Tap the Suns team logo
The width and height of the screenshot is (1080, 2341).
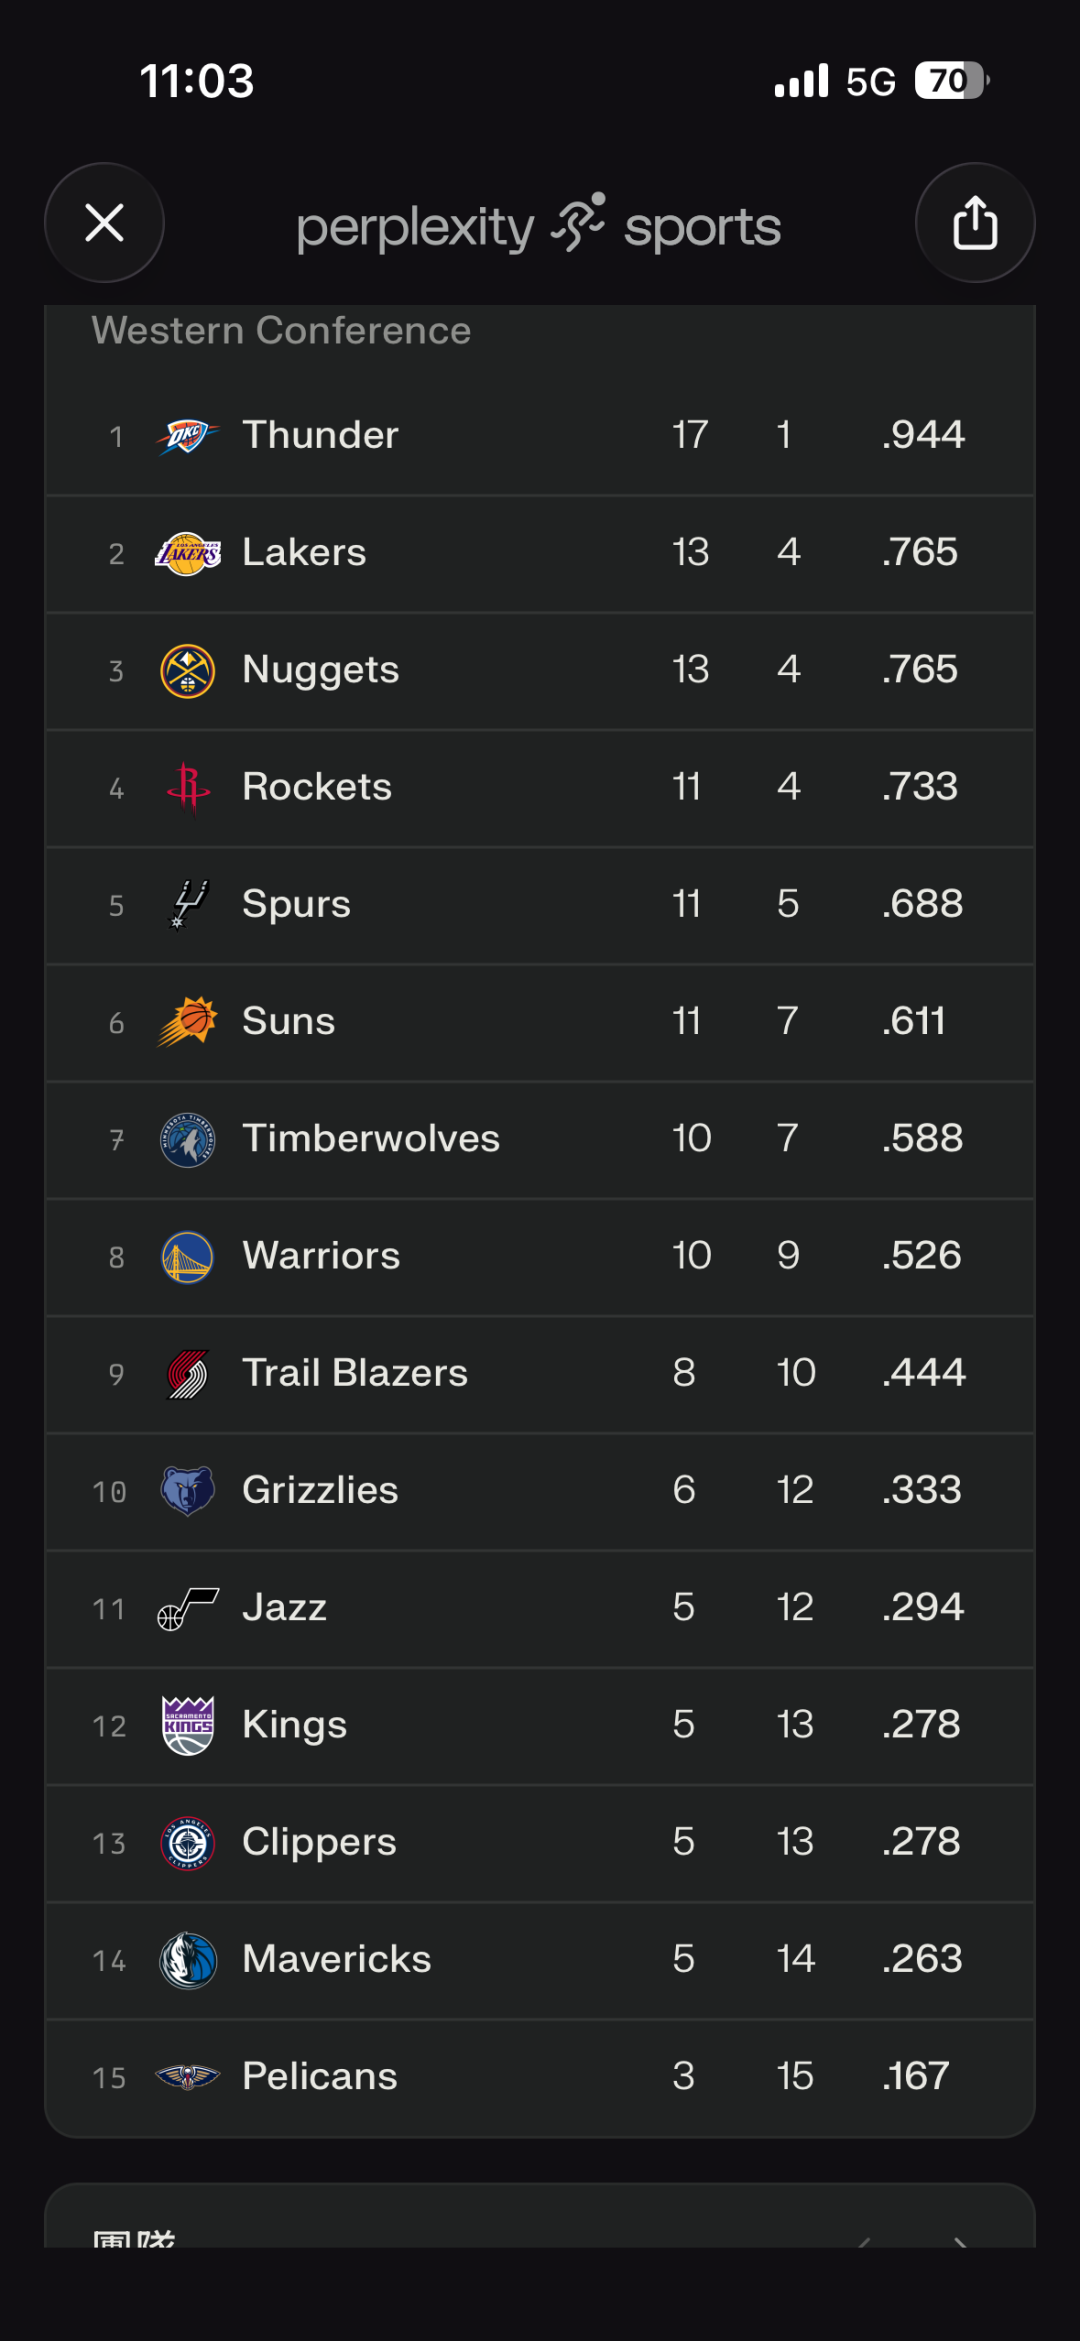click(x=187, y=1021)
